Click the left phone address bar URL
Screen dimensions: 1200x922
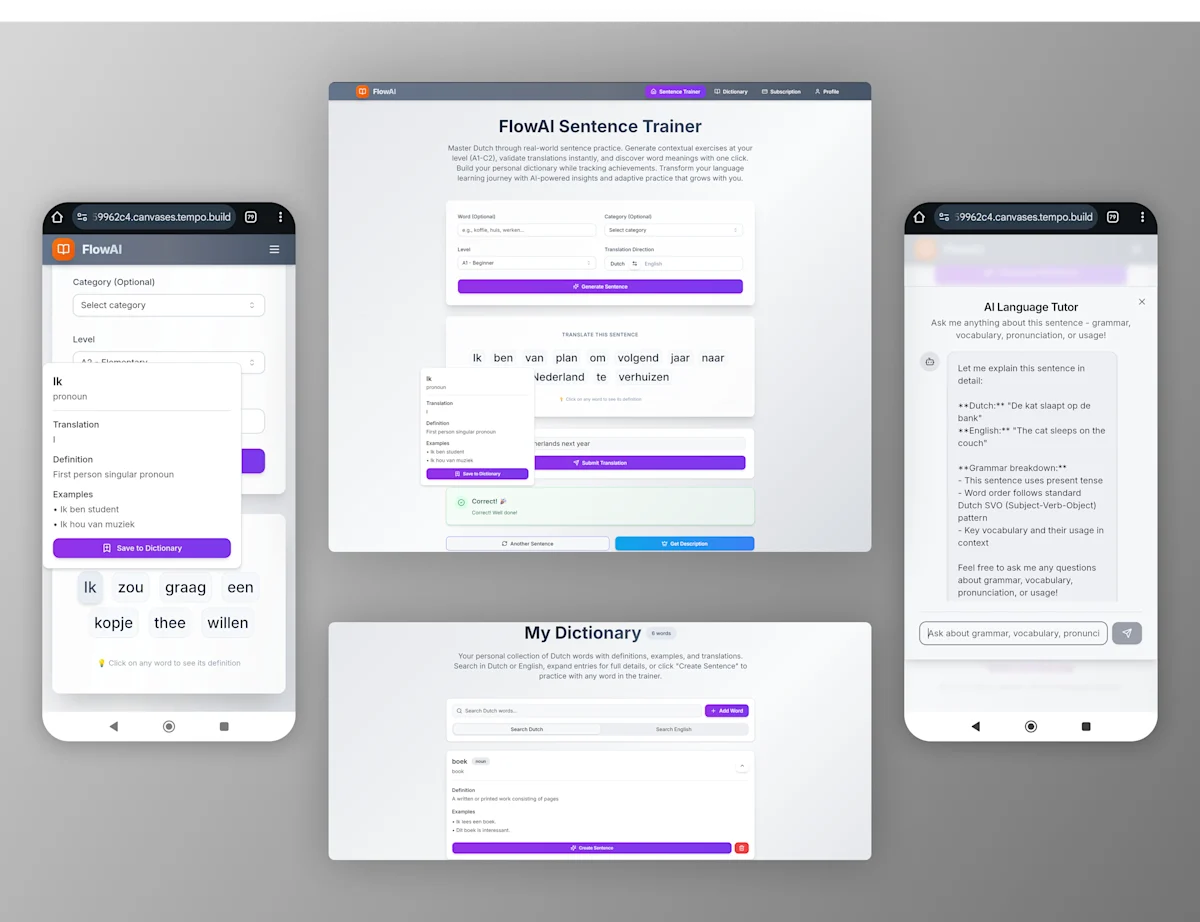pyautogui.click(x=160, y=217)
